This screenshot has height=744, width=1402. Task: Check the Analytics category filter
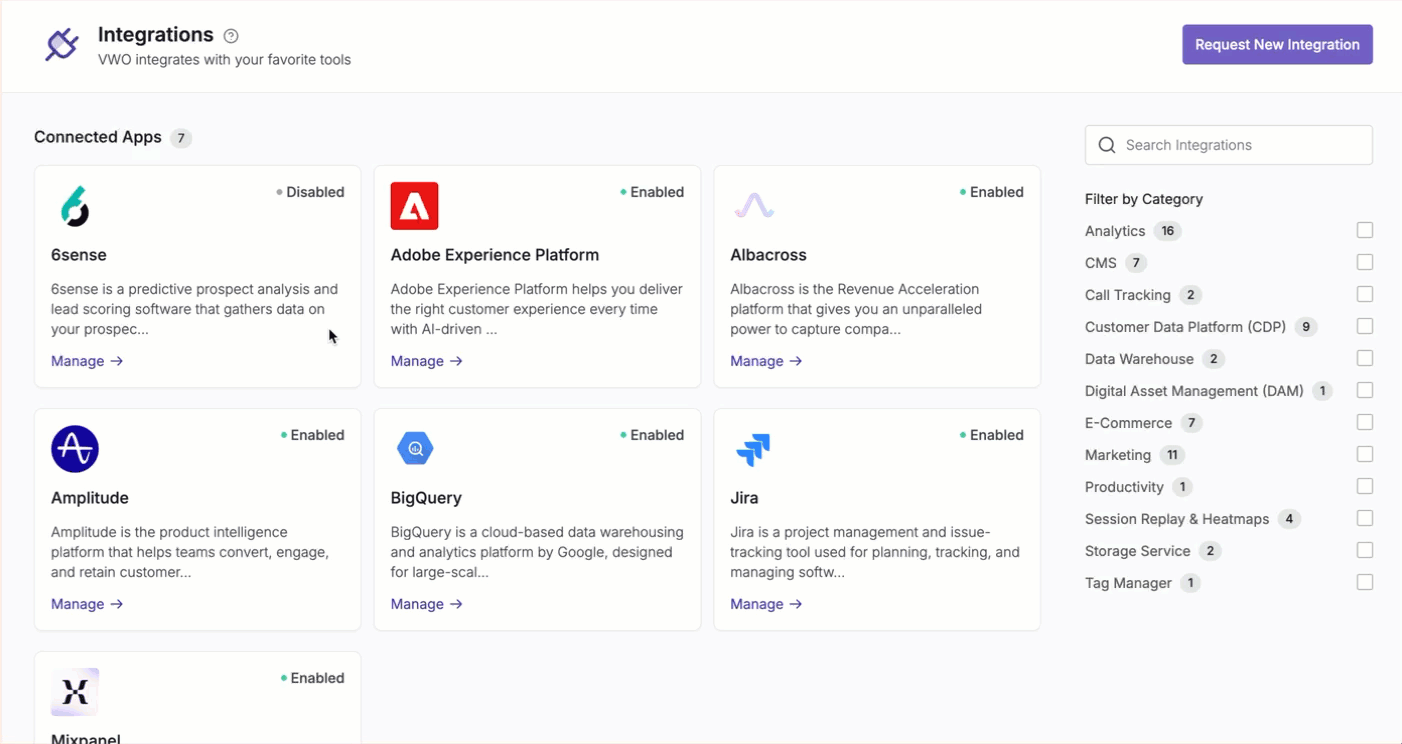[x=1365, y=231]
